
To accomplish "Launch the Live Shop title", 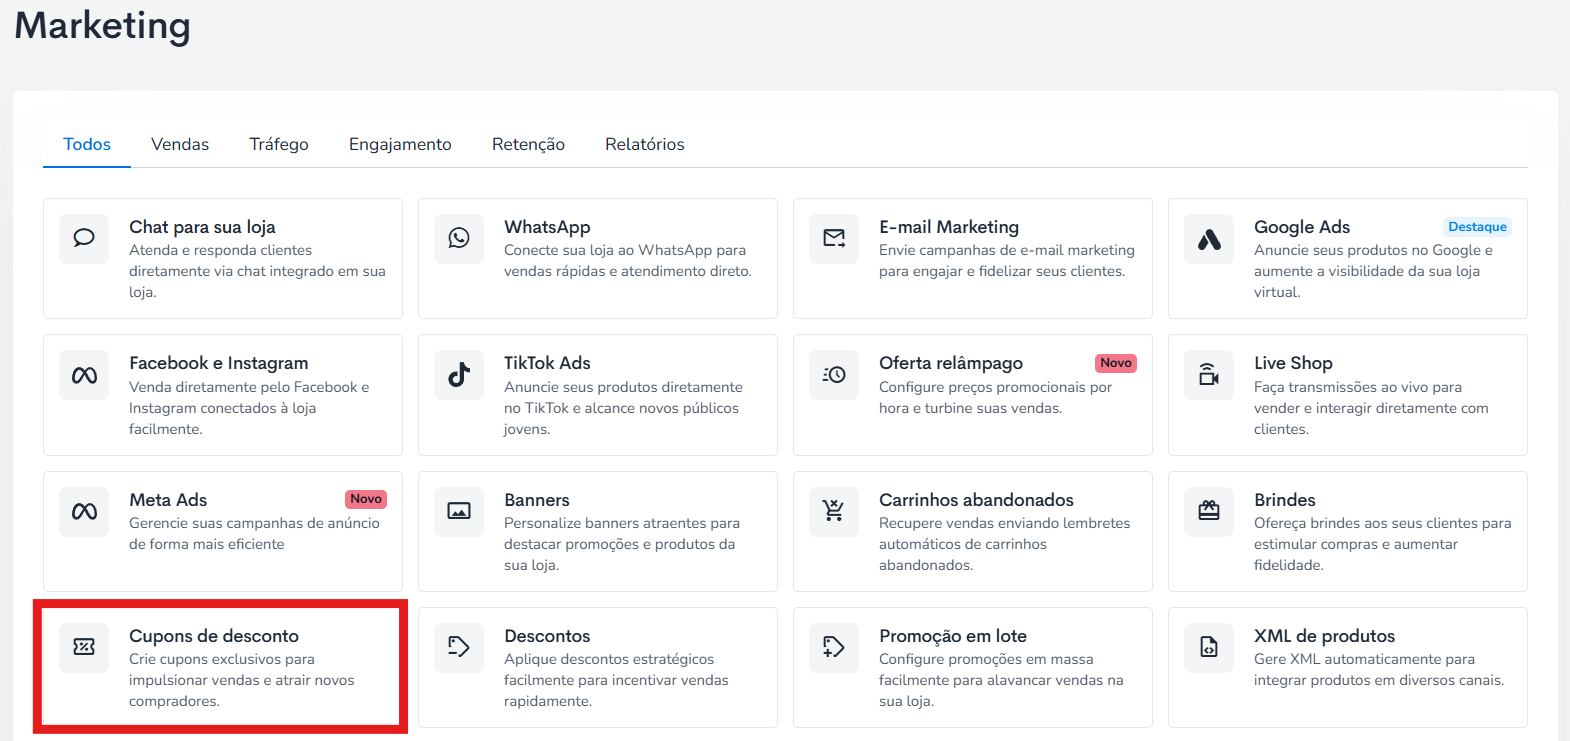I will tap(1293, 363).
